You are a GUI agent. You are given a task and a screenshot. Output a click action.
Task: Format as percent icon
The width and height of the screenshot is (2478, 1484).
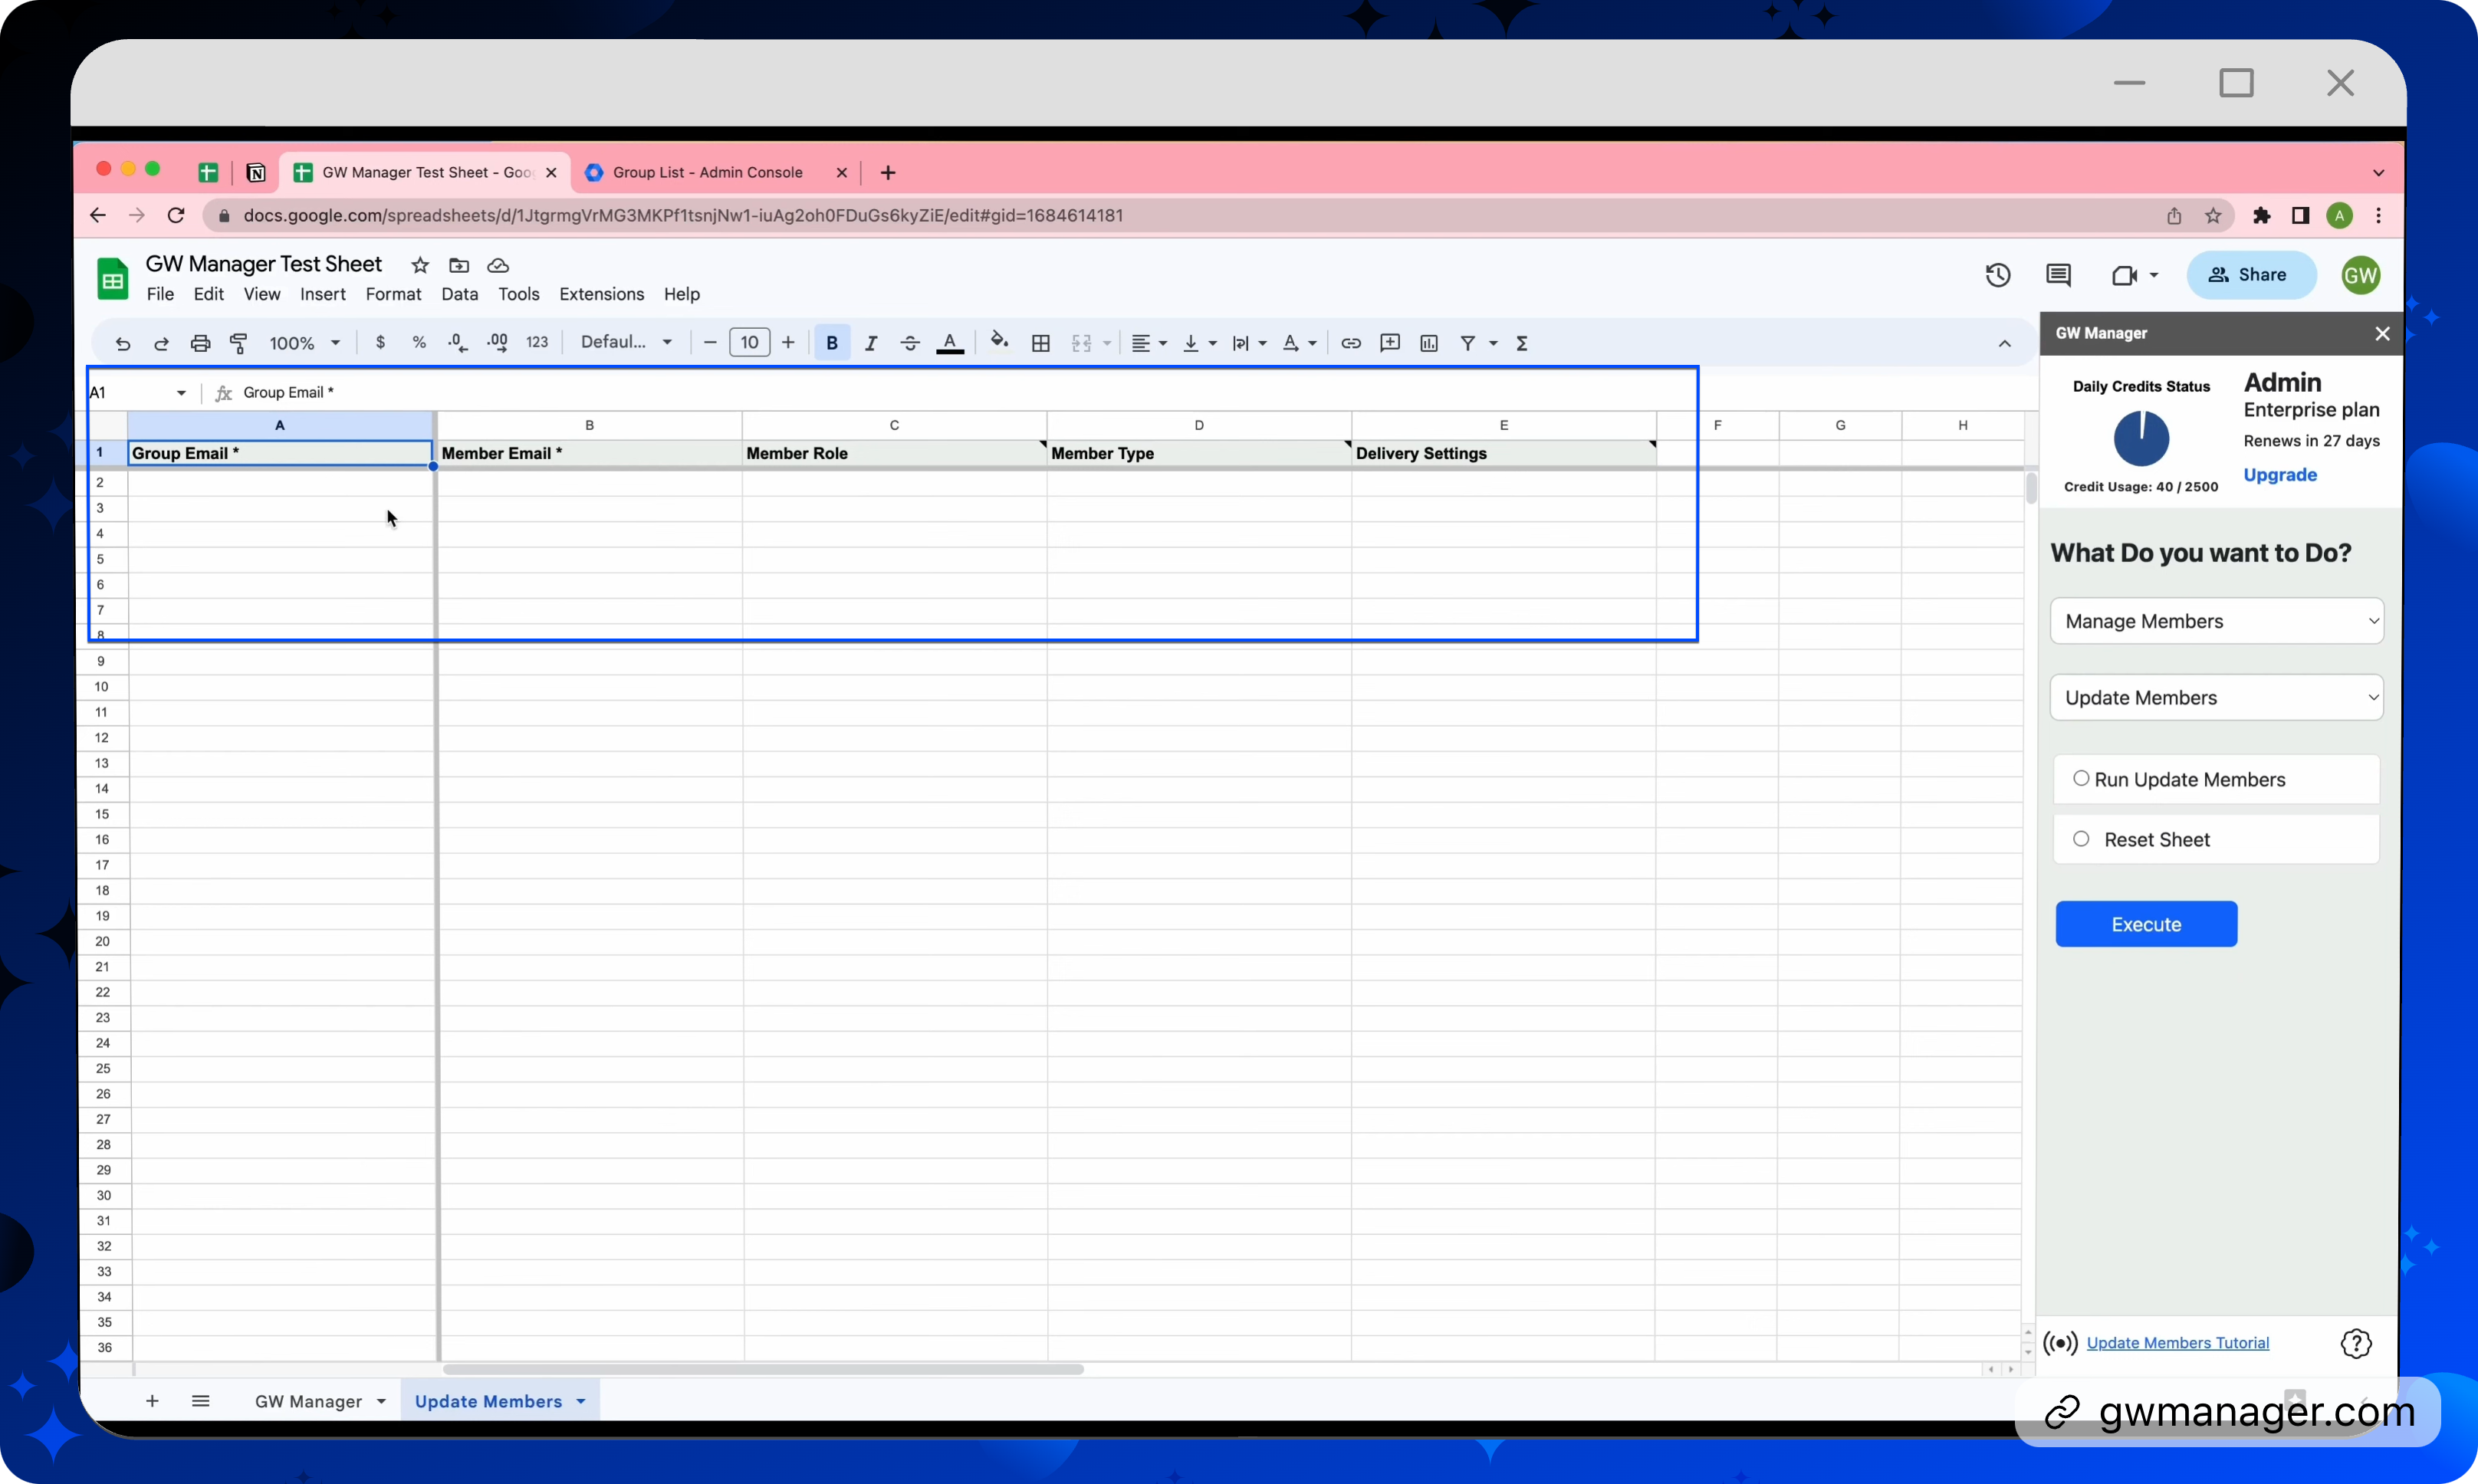[x=419, y=342]
